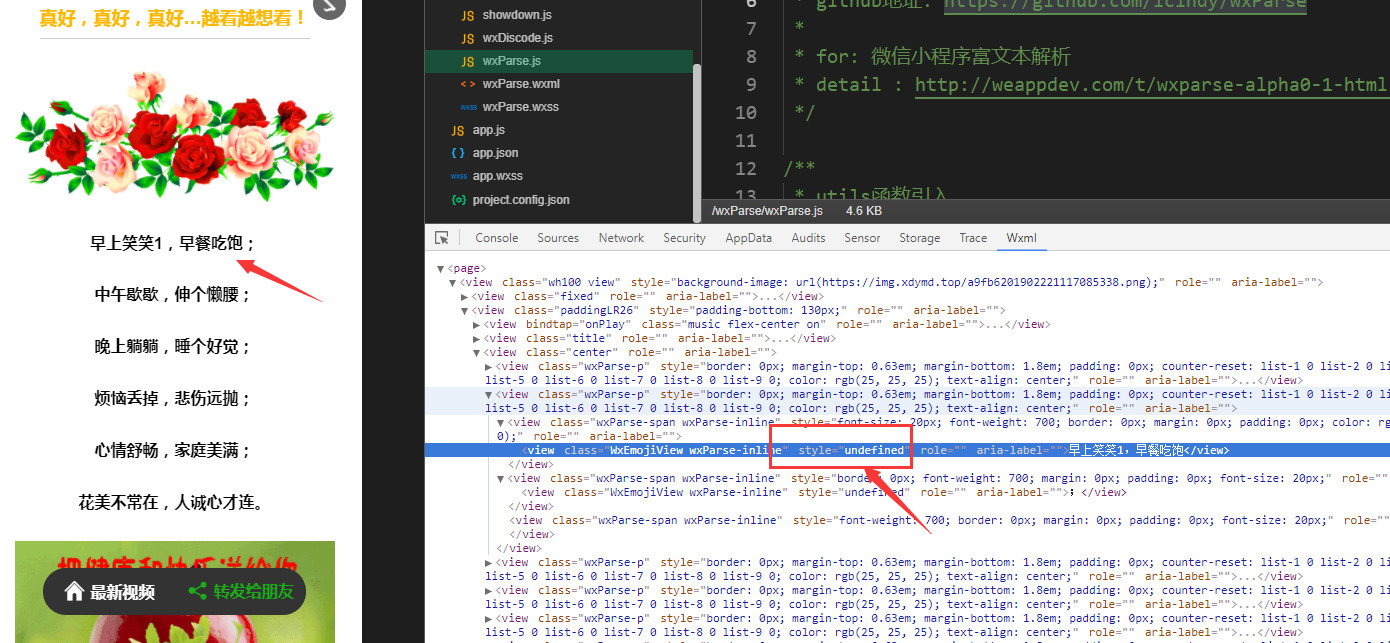The width and height of the screenshot is (1390, 643).
Task: Click the /wxParse/wxParse.js path in status bar
Action: pos(767,211)
